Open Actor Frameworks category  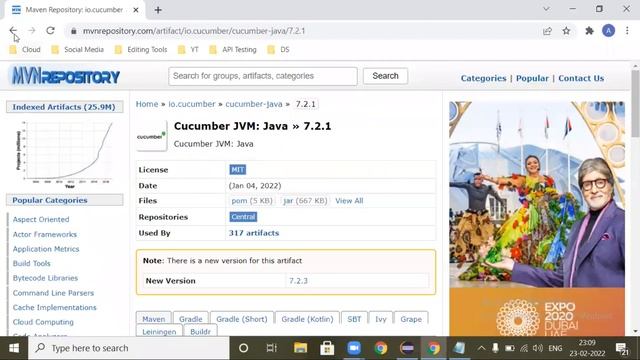coord(45,234)
